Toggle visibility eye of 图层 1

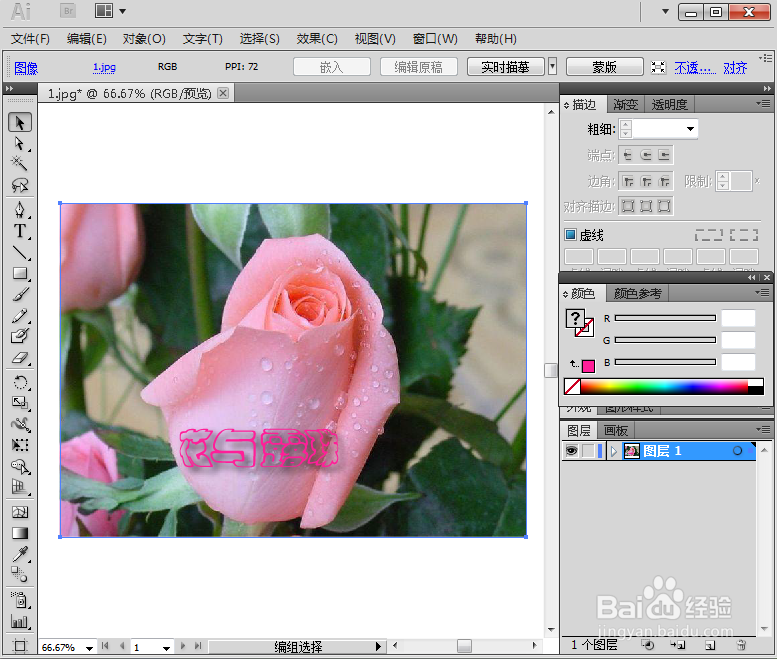point(571,451)
